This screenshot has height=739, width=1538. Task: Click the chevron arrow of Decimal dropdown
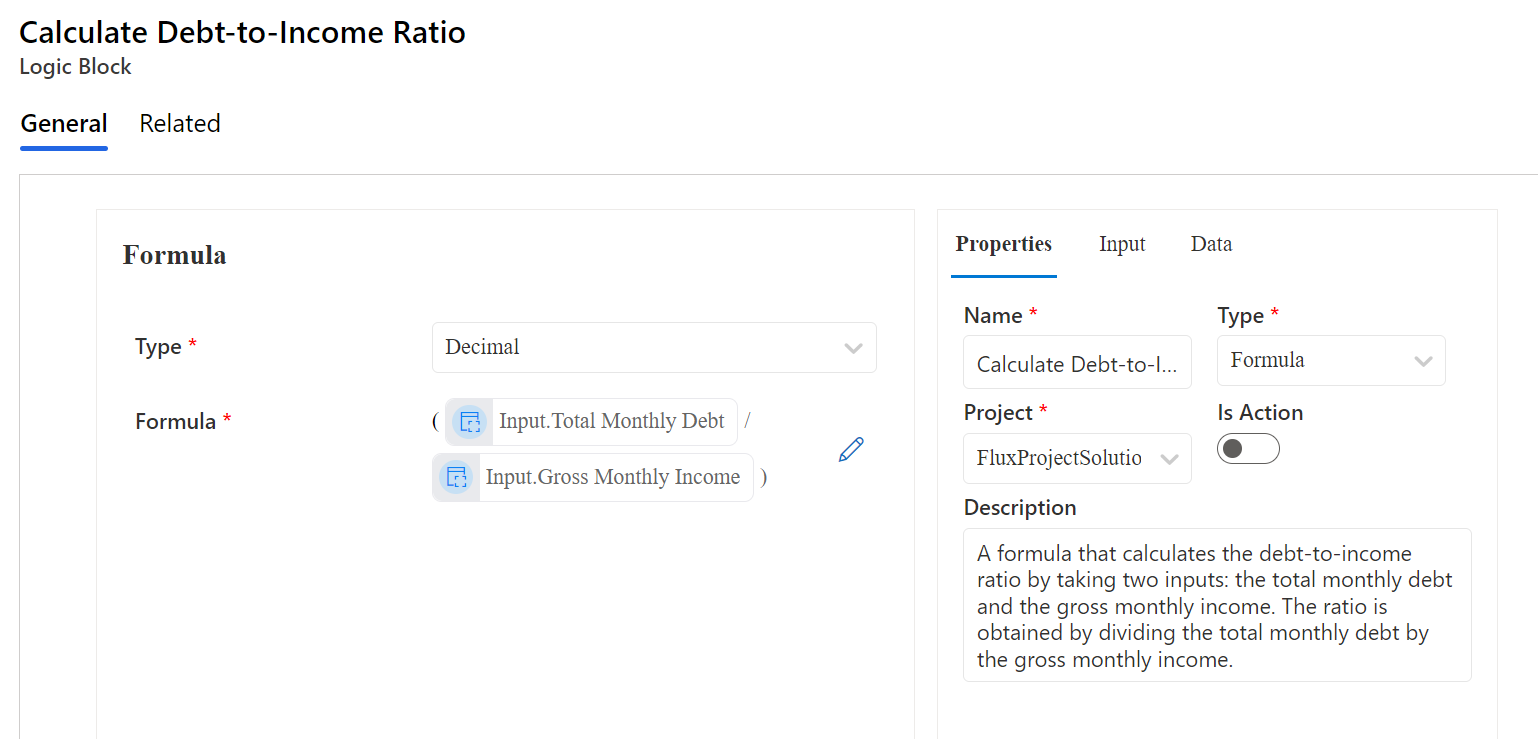click(x=853, y=349)
